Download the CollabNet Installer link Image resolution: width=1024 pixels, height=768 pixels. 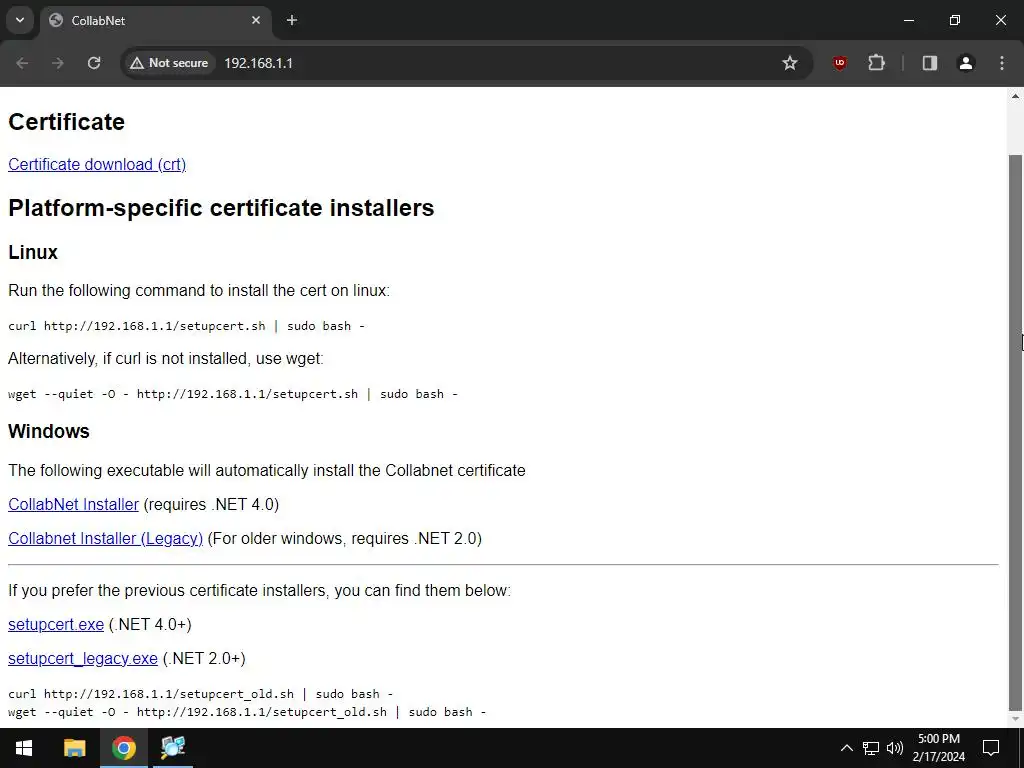pyautogui.click(x=73, y=504)
